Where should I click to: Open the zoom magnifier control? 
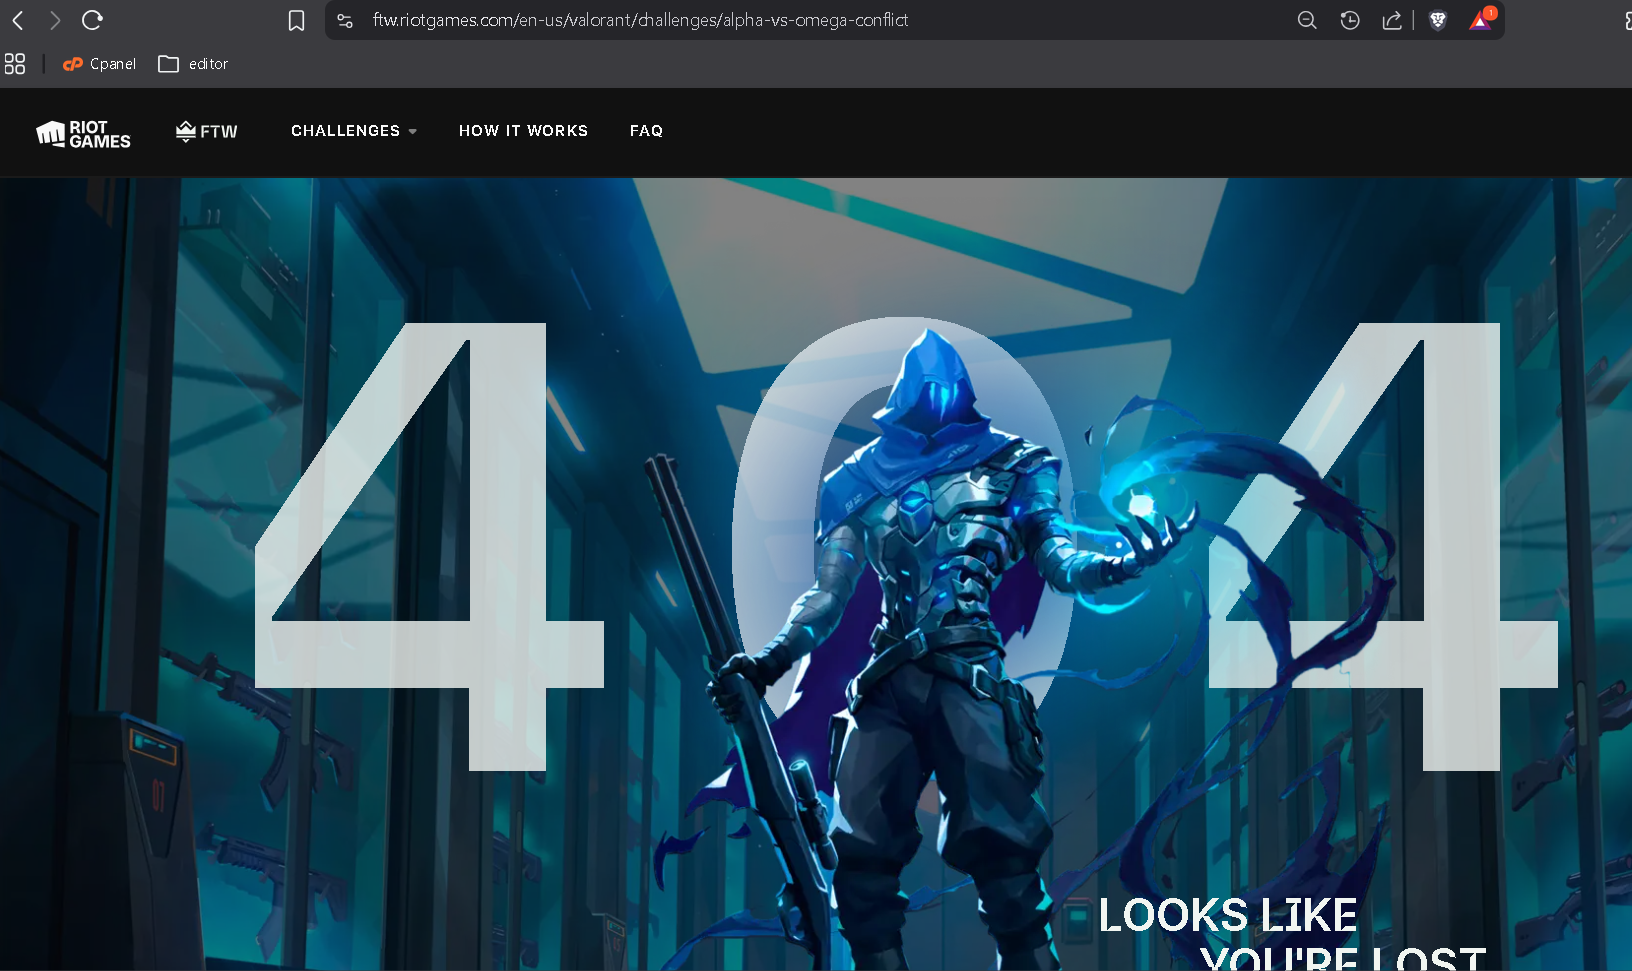coord(1306,20)
